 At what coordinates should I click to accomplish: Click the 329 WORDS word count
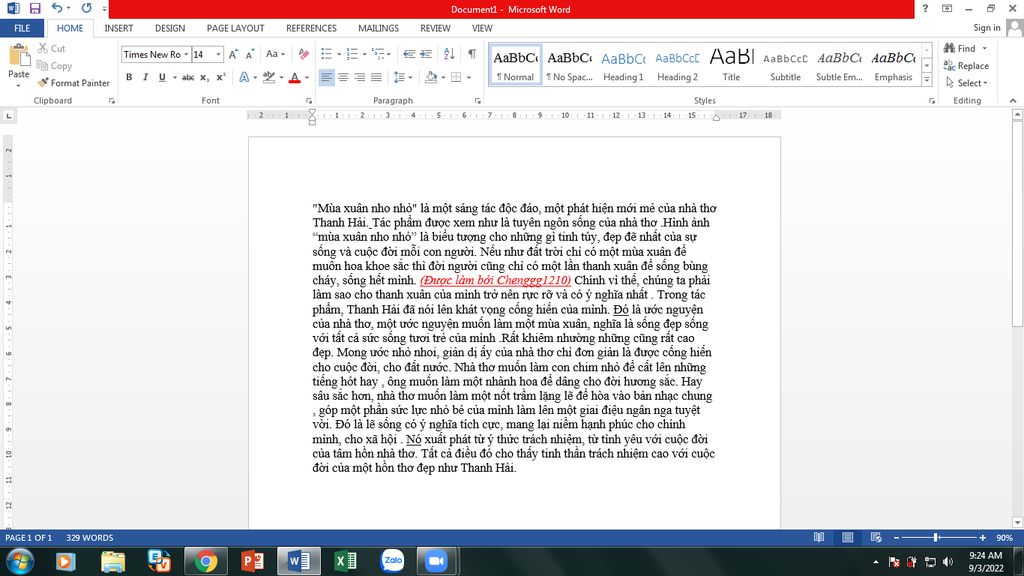pos(89,537)
